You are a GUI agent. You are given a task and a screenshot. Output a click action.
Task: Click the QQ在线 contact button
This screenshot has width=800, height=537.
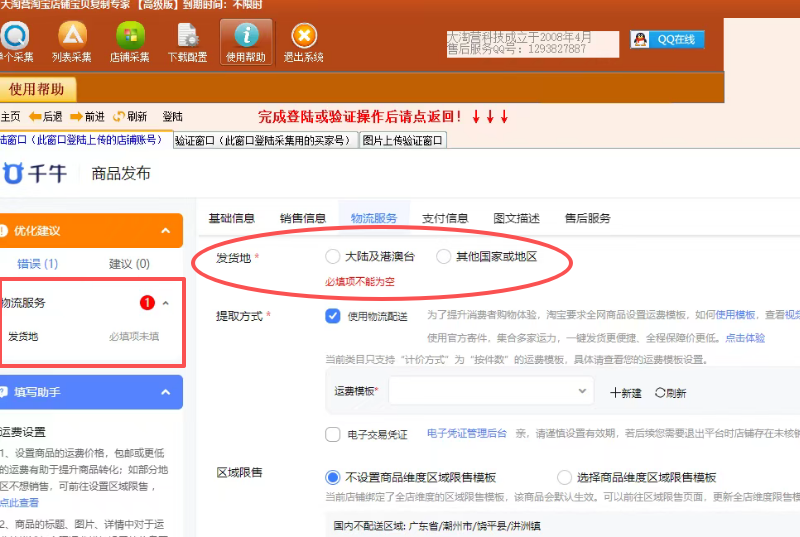pos(668,40)
